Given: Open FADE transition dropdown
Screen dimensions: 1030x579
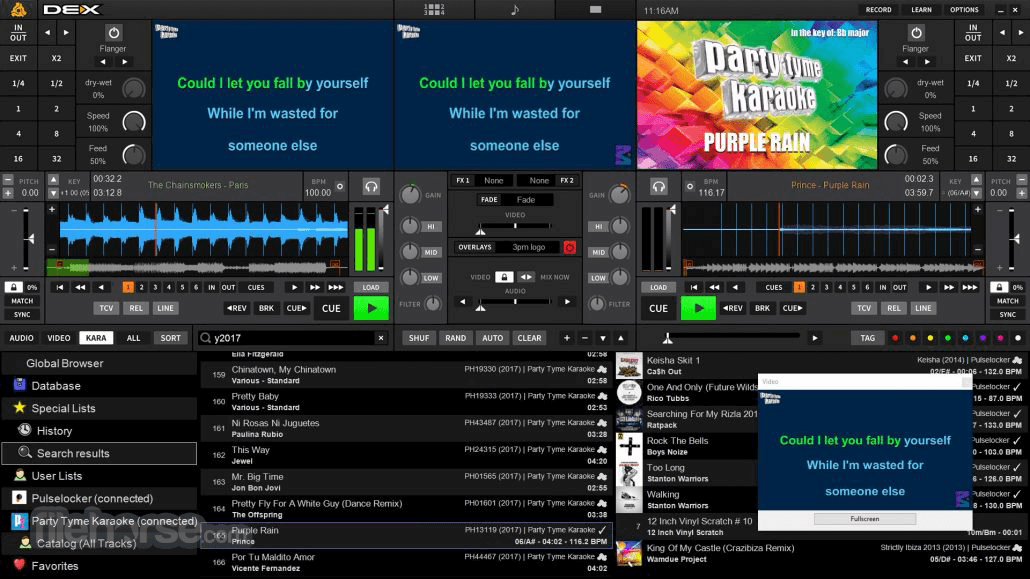Looking at the screenshot, I should (x=526, y=200).
